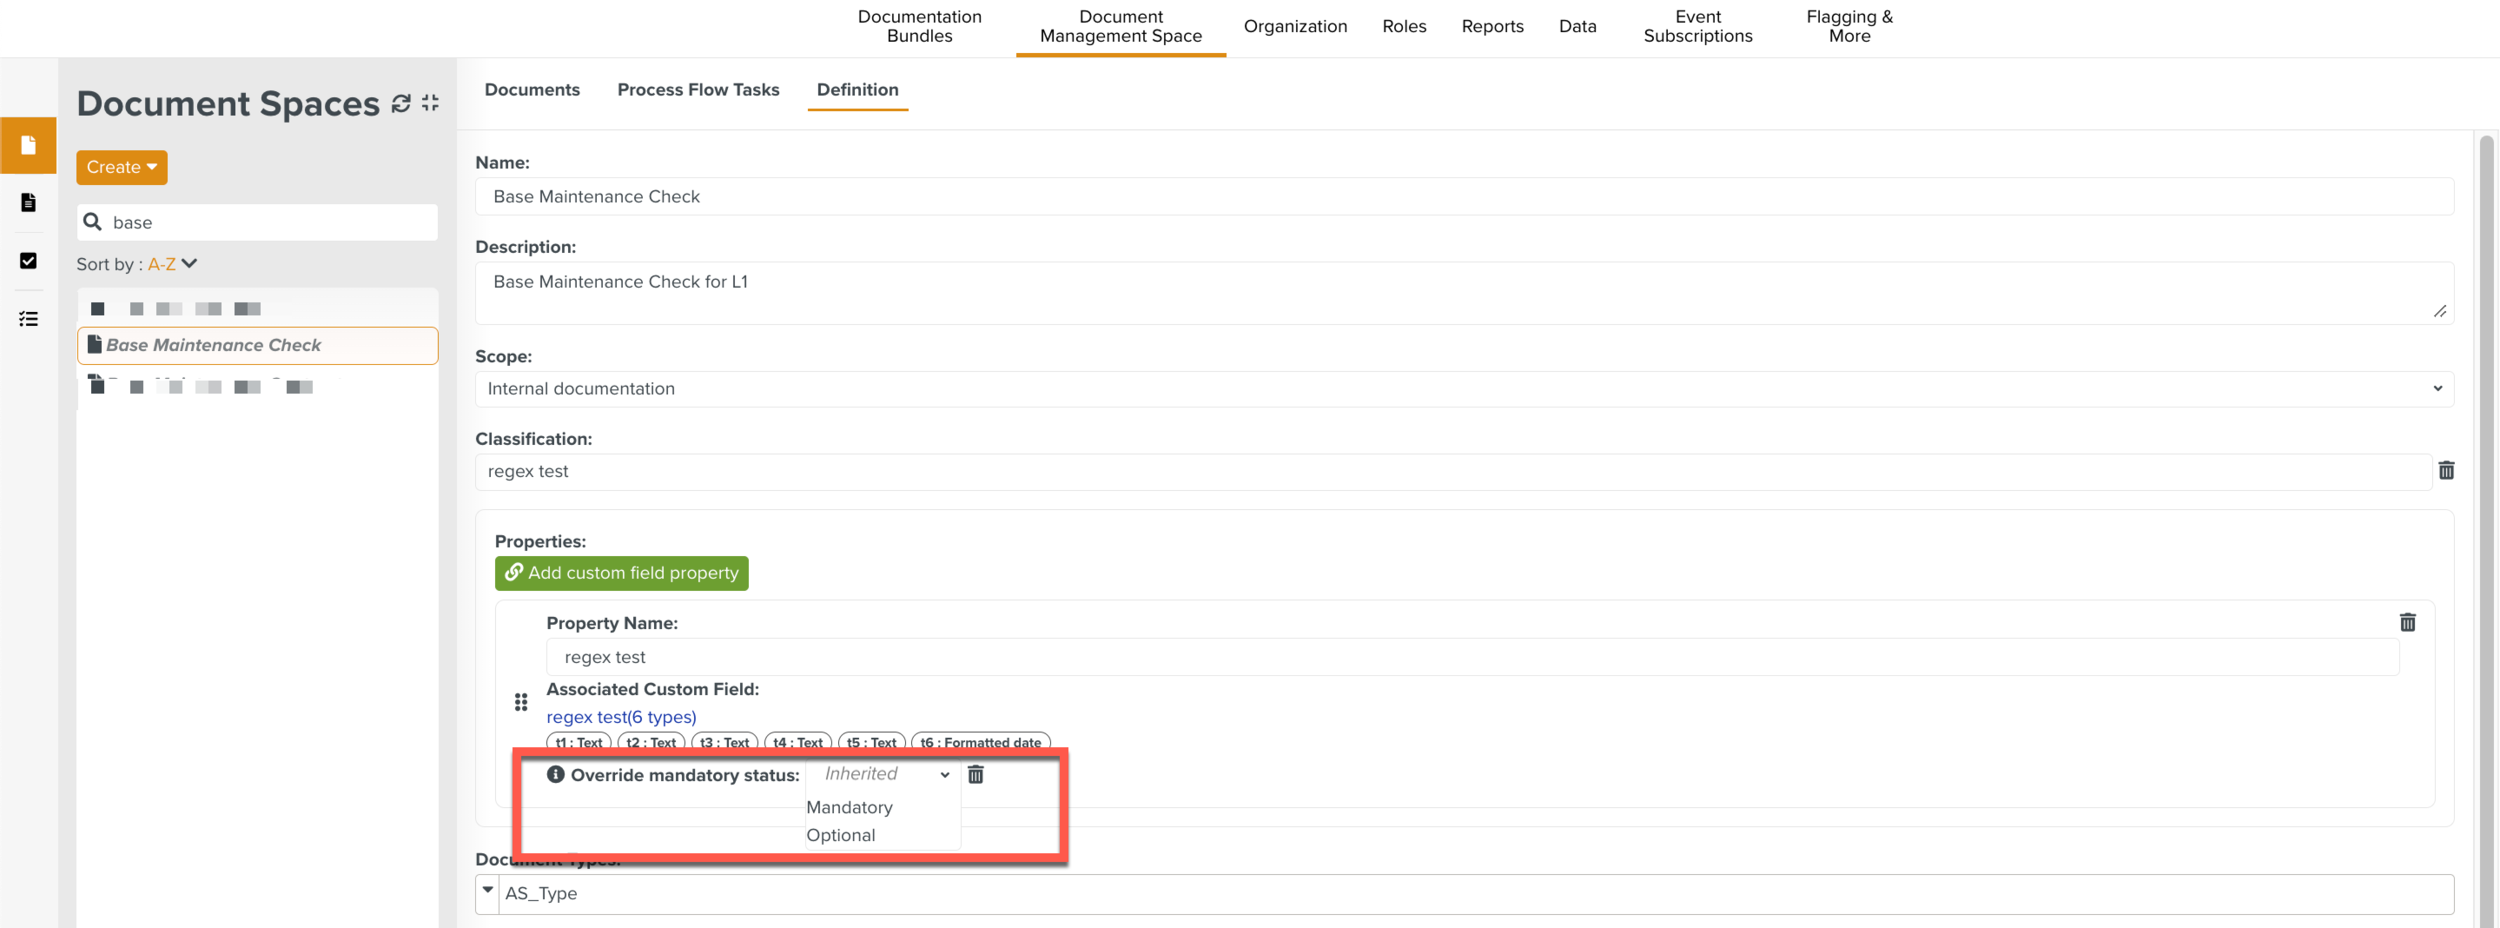Viewport: 2500px width, 928px height.
Task: Delete the regex test classification
Action: point(2446,471)
